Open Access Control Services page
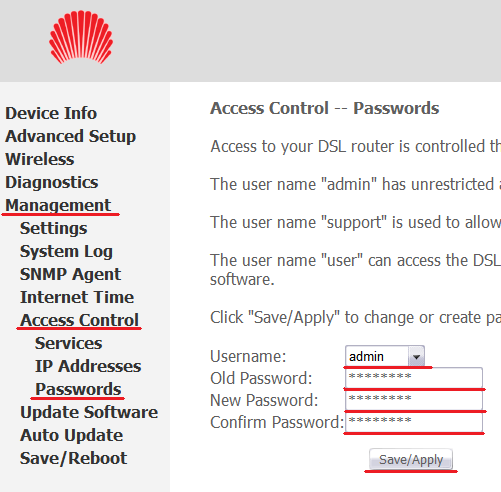 point(69,343)
